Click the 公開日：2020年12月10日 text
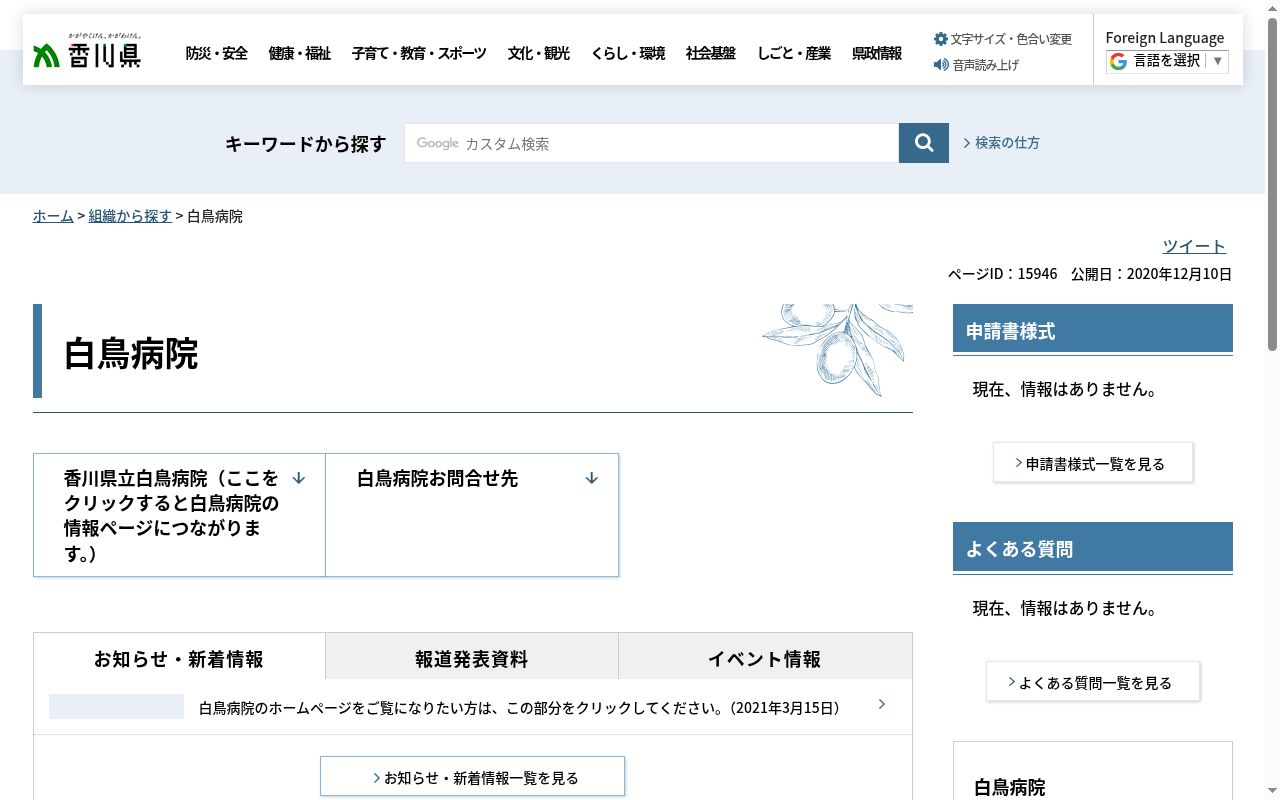The image size is (1280, 800). point(1151,274)
